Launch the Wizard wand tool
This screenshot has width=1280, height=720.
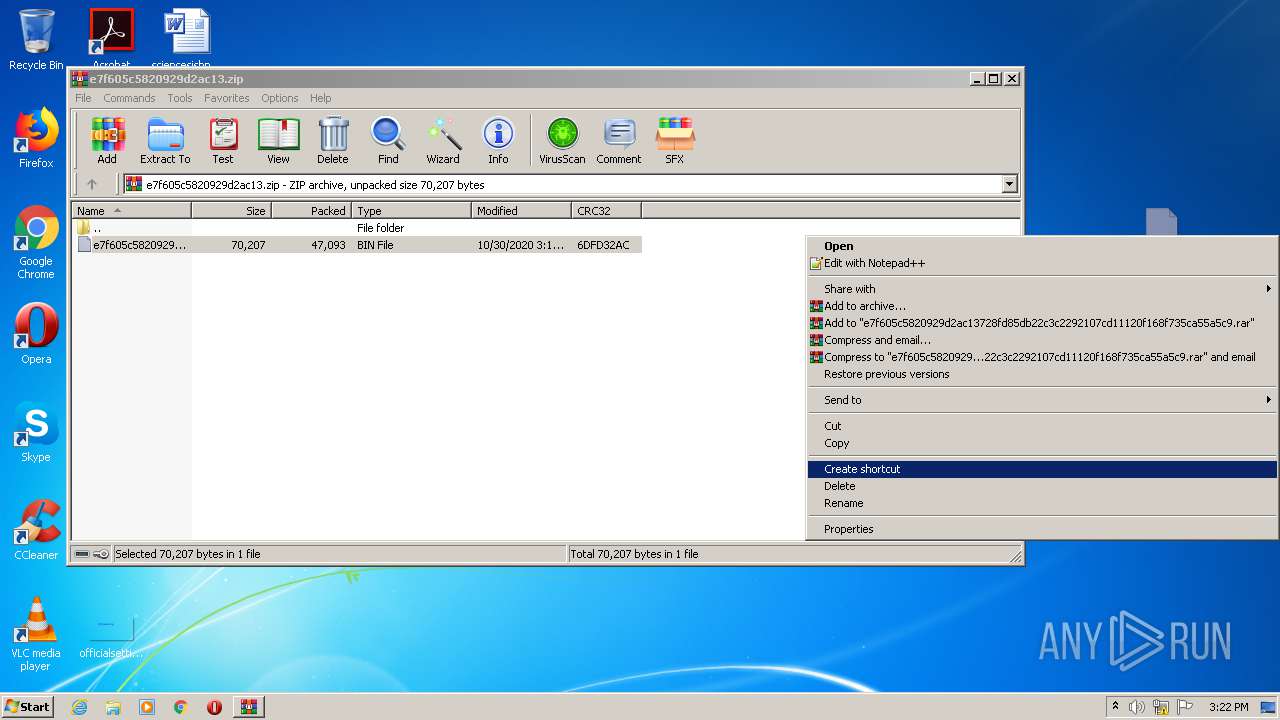click(x=443, y=141)
